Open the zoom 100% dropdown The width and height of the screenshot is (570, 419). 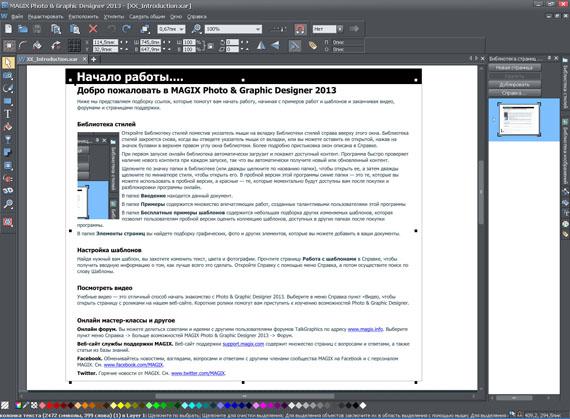[258, 29]
